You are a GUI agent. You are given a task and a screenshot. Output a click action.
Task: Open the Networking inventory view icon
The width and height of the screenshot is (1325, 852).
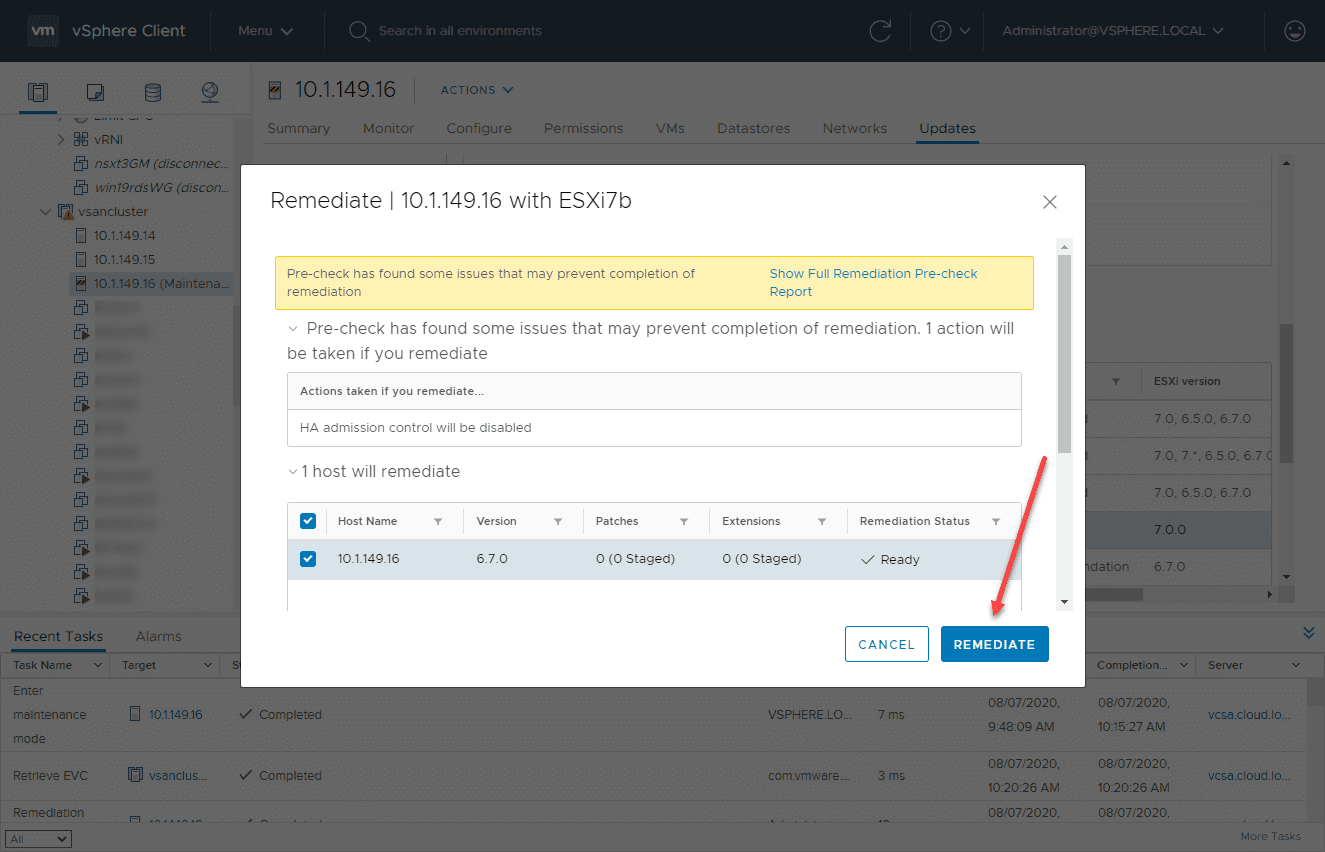click(209, 90)
